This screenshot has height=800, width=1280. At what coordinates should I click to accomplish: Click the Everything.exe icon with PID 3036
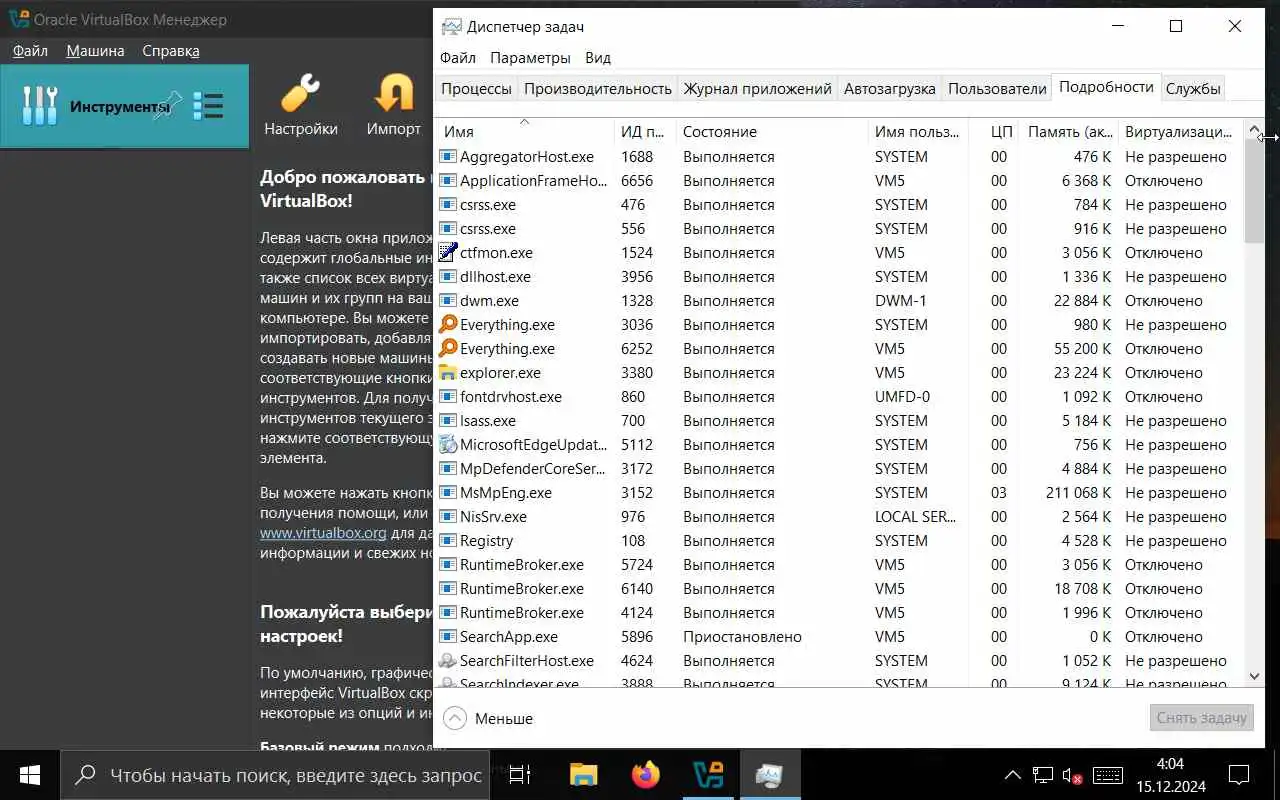(448, 324)
